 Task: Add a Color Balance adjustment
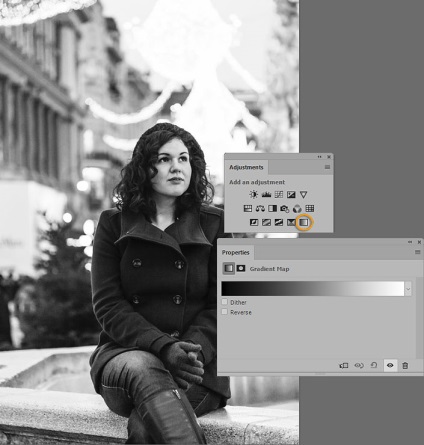coord(260,209)
